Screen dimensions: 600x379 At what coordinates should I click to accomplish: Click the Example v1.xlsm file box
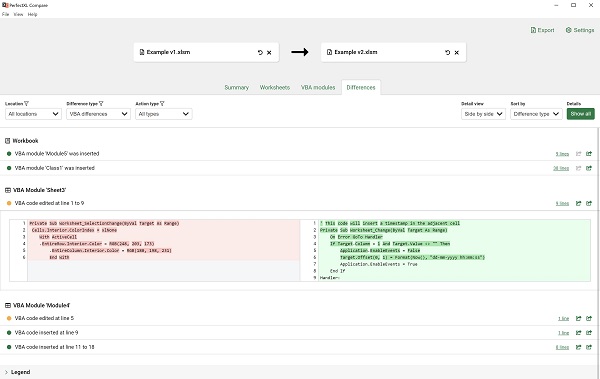(x=206, y=52)
